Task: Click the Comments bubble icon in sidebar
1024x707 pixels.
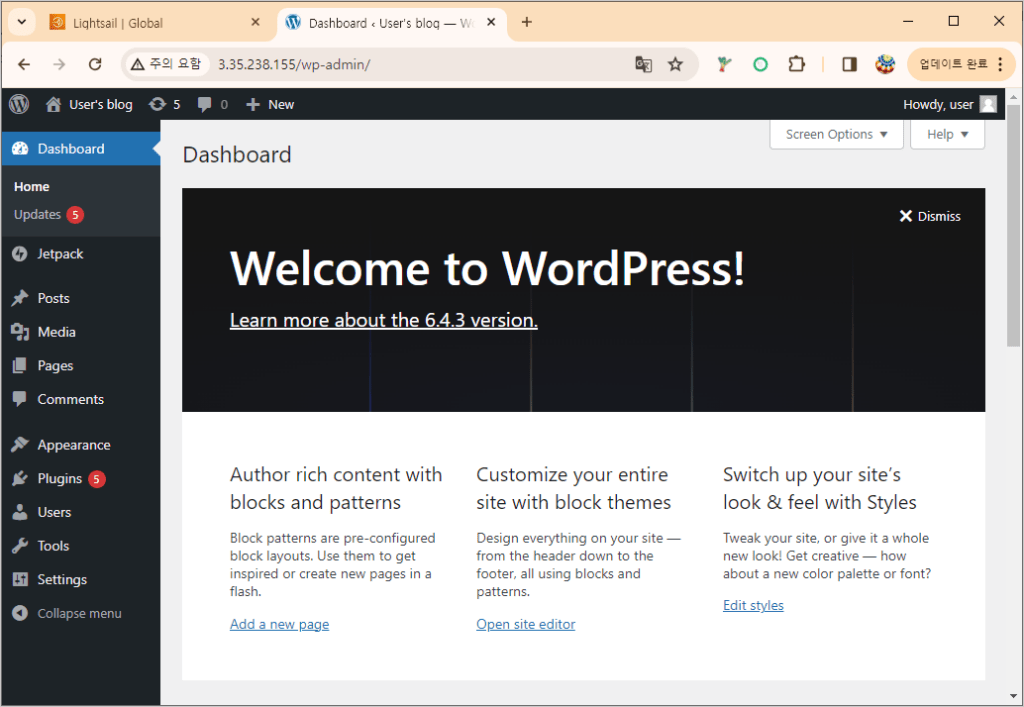Action: 20,400
